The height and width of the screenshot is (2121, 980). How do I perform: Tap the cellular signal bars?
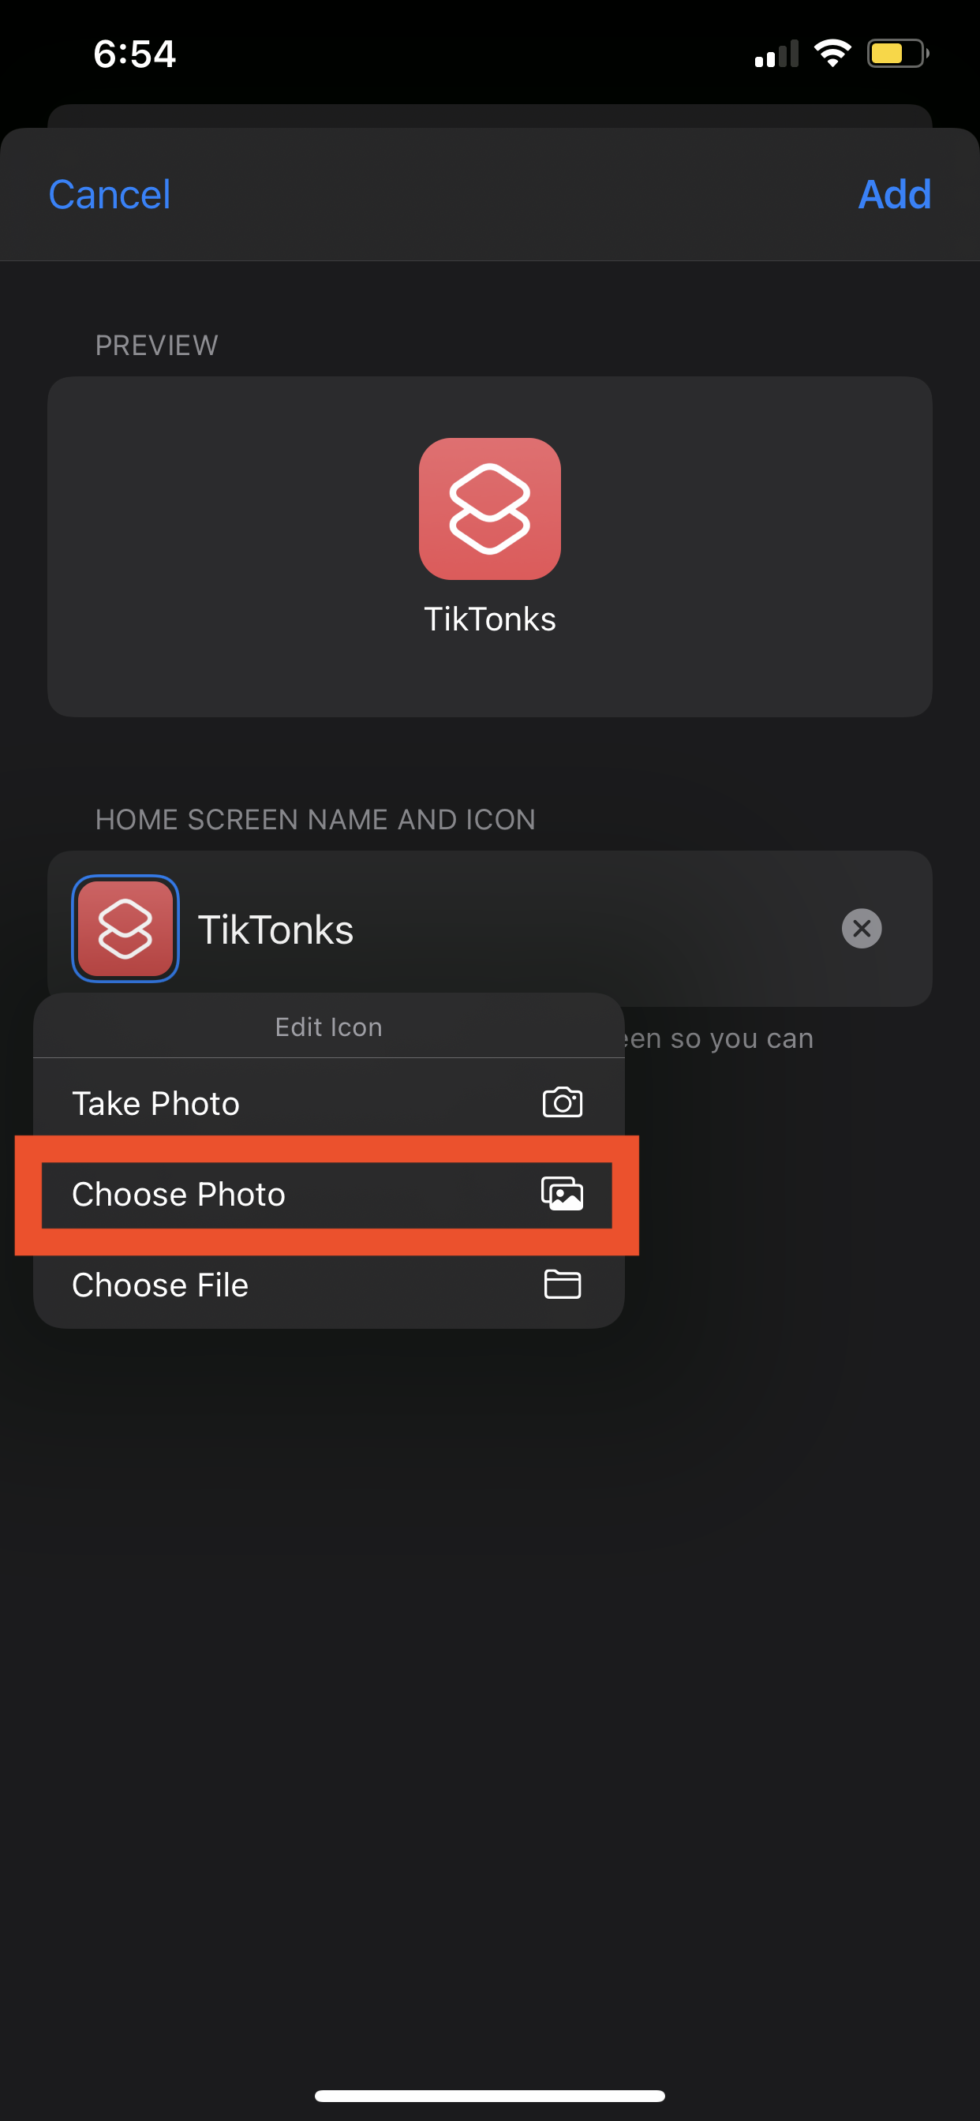(777, 54)
